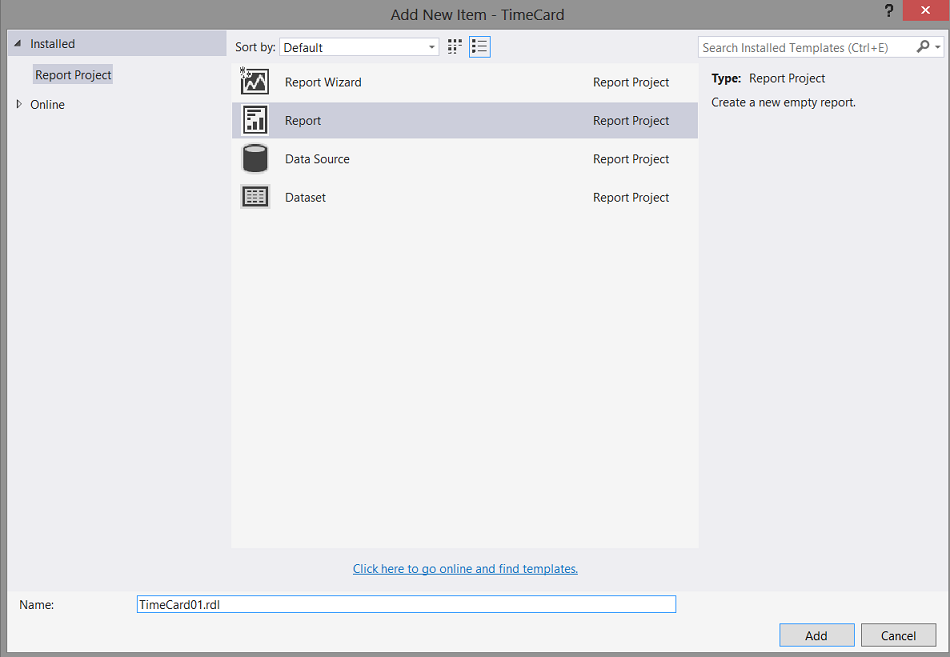Select the Installed category label
Image resolution: width=950 pixels, height=657 pixels.
(x=53, y=44)
